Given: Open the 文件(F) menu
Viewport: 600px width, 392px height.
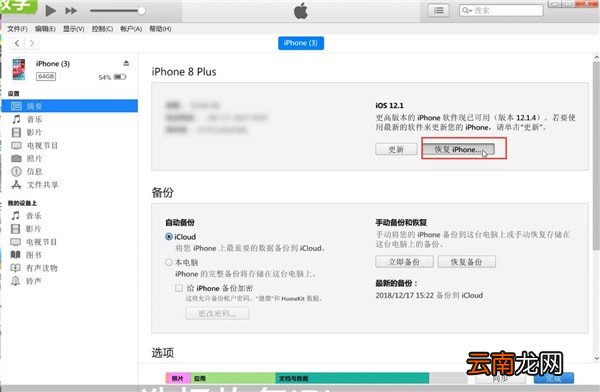Looking at the screenshot, I should pyautogui.click(x=17, y=29).
